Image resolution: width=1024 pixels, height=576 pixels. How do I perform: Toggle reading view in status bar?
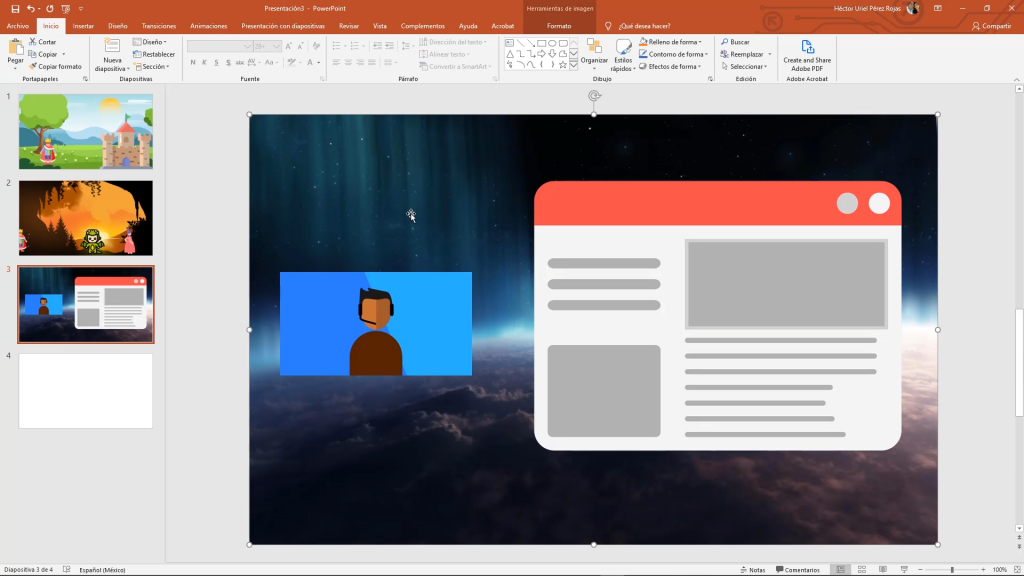tap(885, 569)
